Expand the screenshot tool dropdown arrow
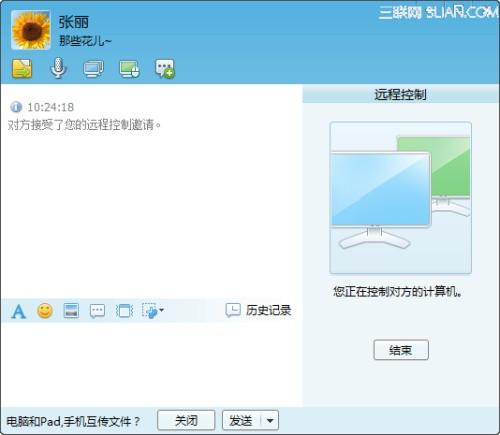 point(162,310)
